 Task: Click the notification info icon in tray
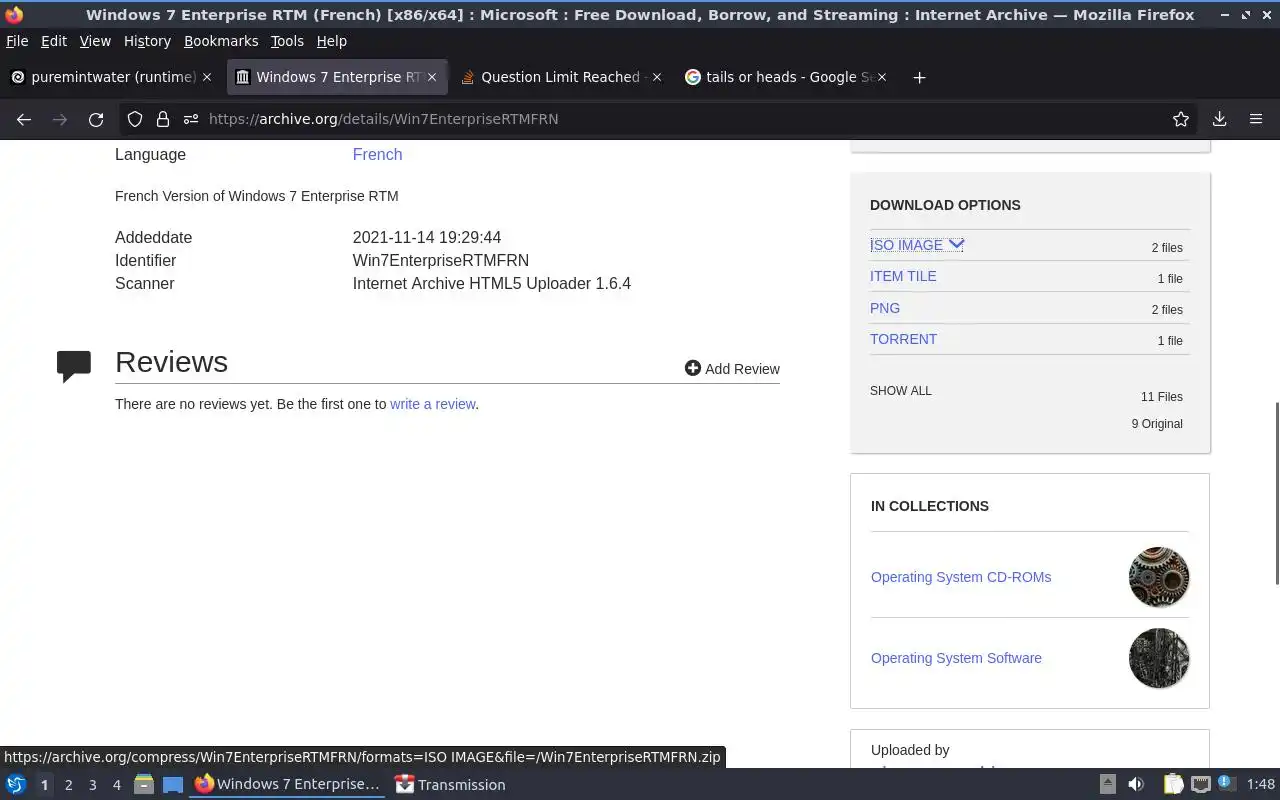pyautogui.click(x=1227, y=785)
